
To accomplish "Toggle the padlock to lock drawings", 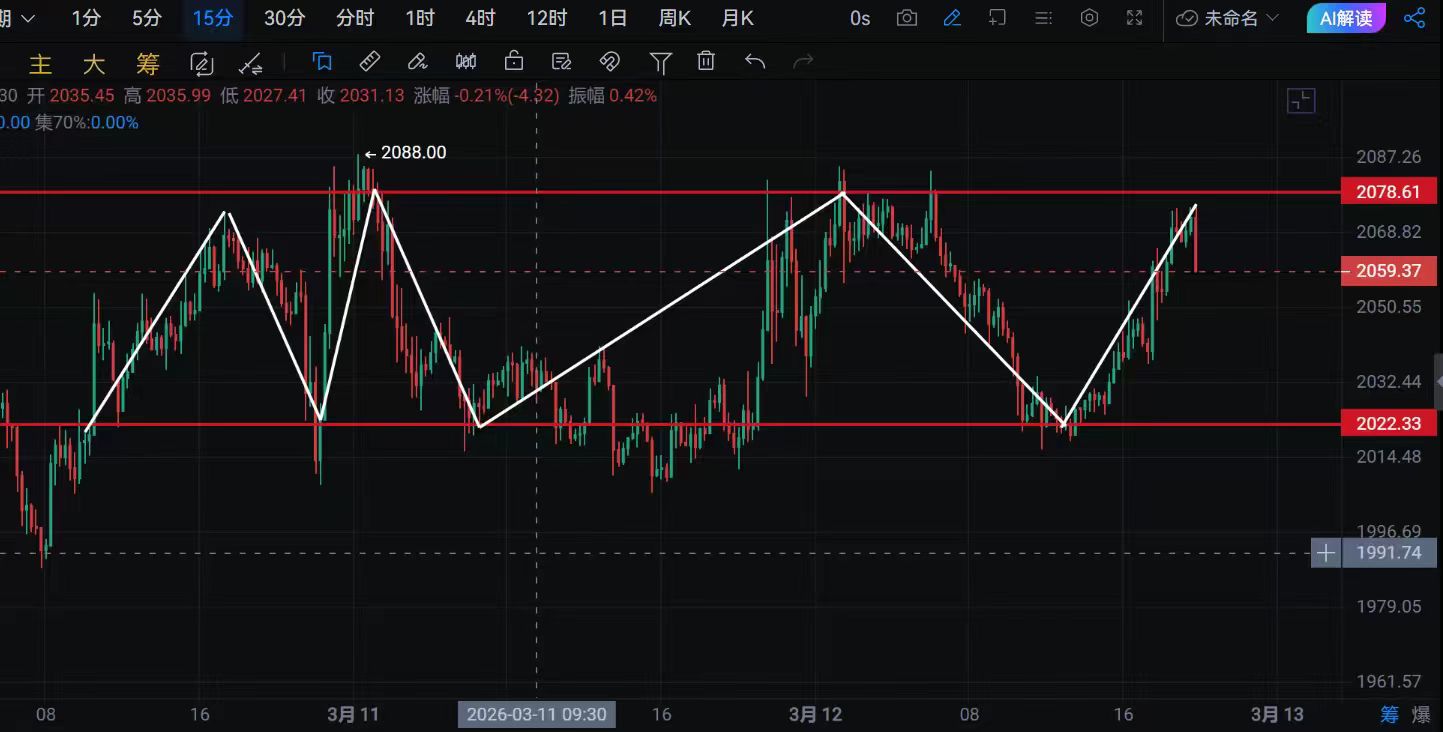I will 514,62.
